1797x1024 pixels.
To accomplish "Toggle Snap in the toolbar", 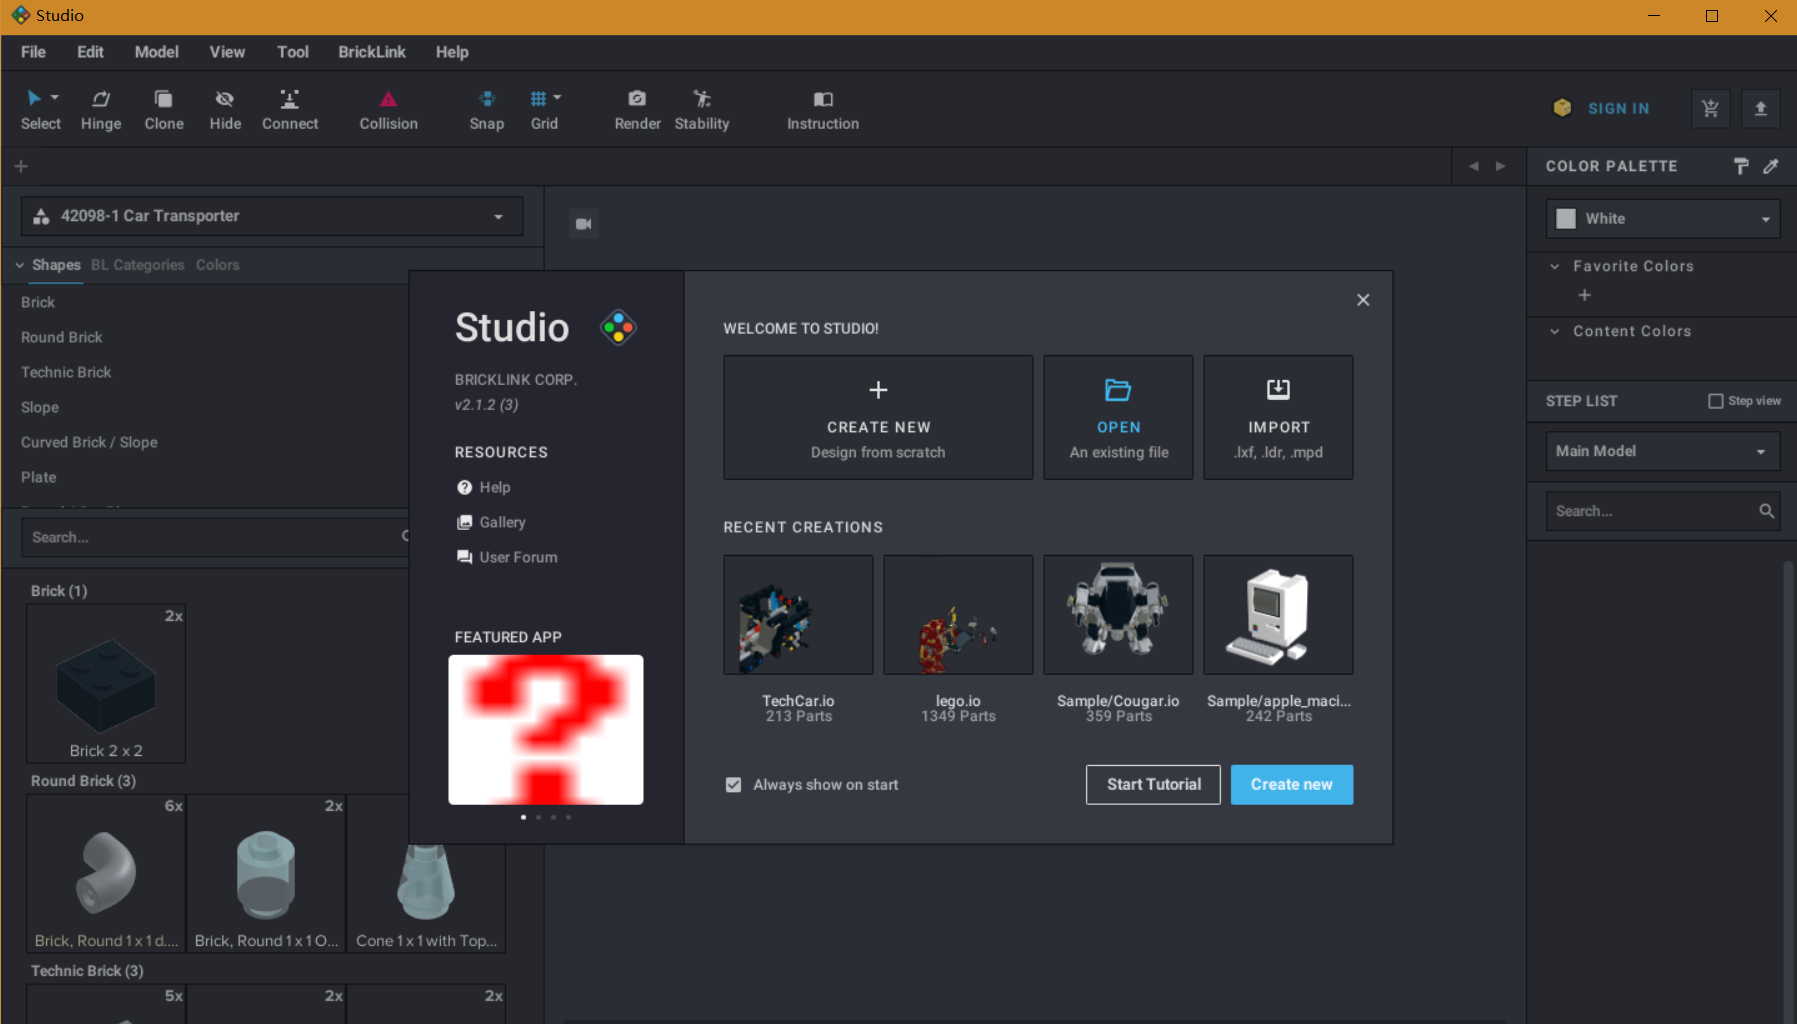I will pyautogui.click(x=487, y=110).
